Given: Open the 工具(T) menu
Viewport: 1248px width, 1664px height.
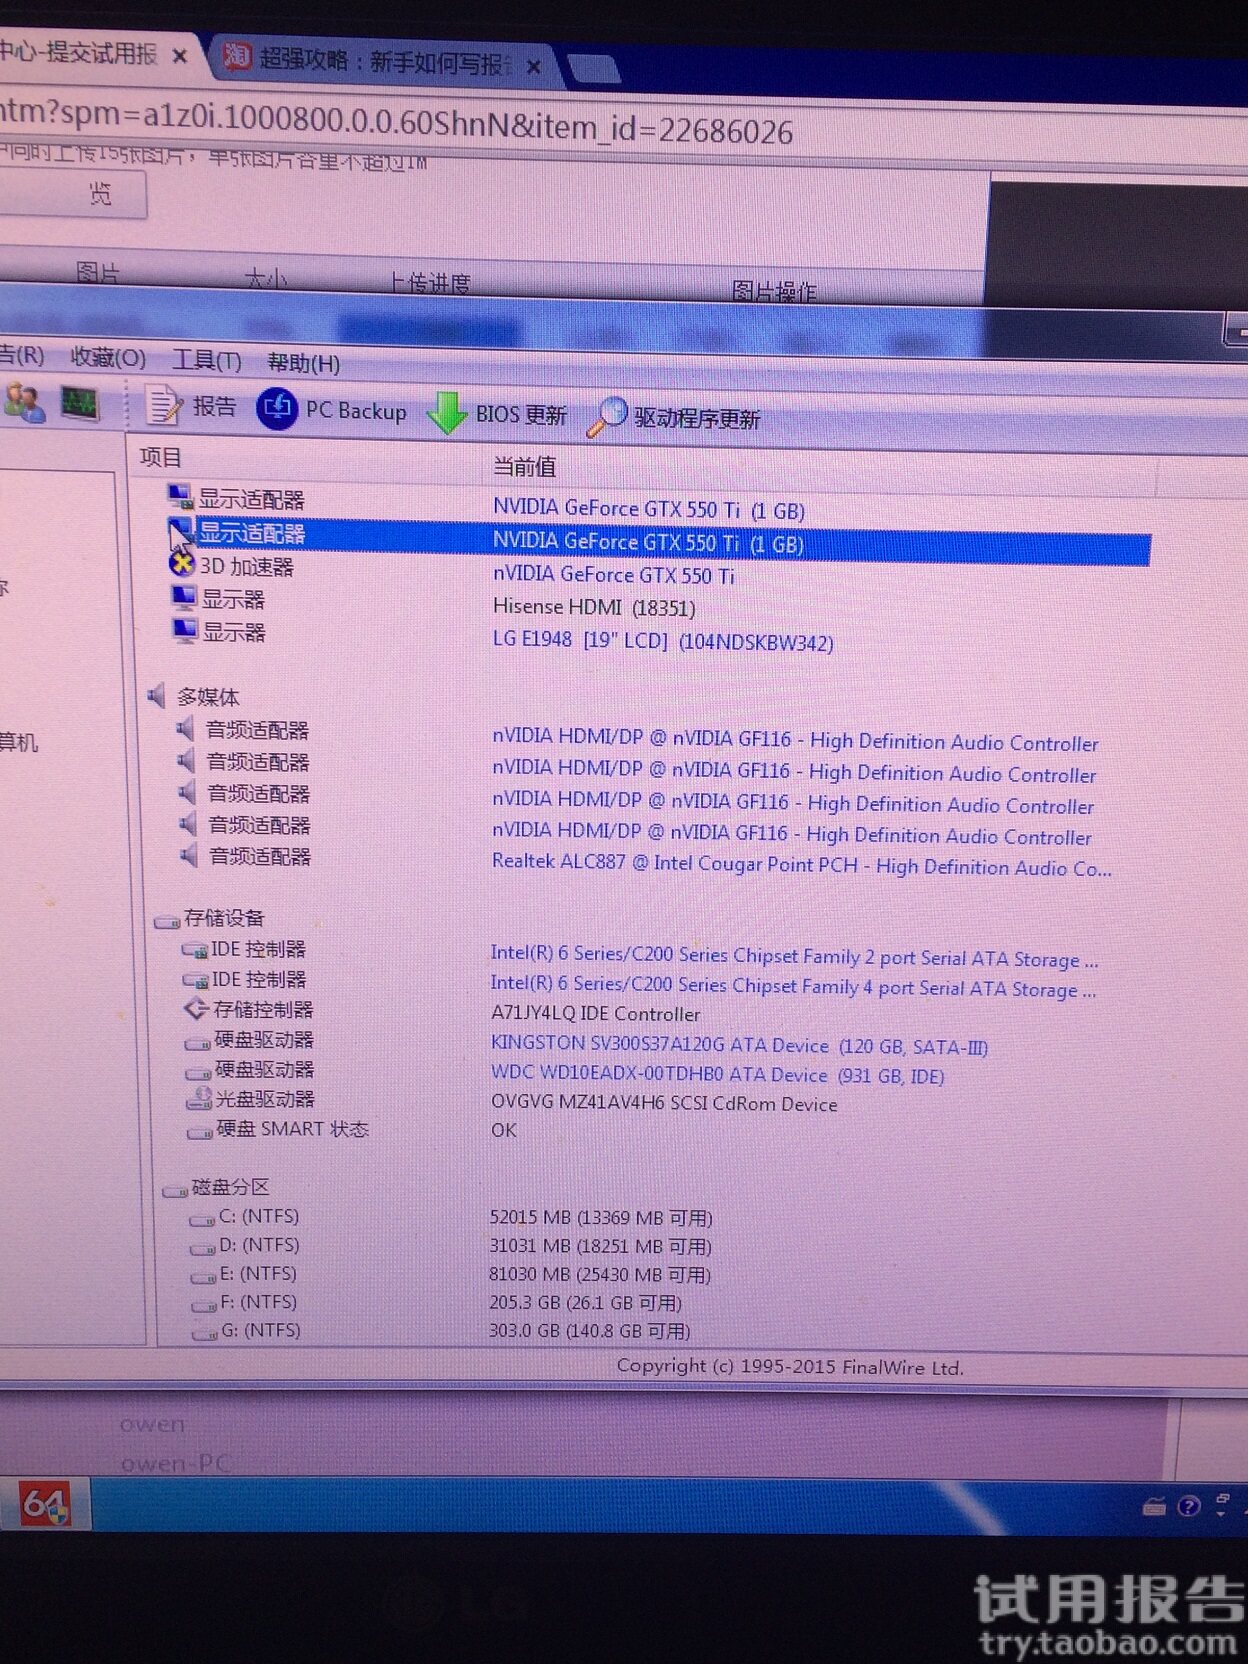Looking at the screenshot, I should (206, 360).
